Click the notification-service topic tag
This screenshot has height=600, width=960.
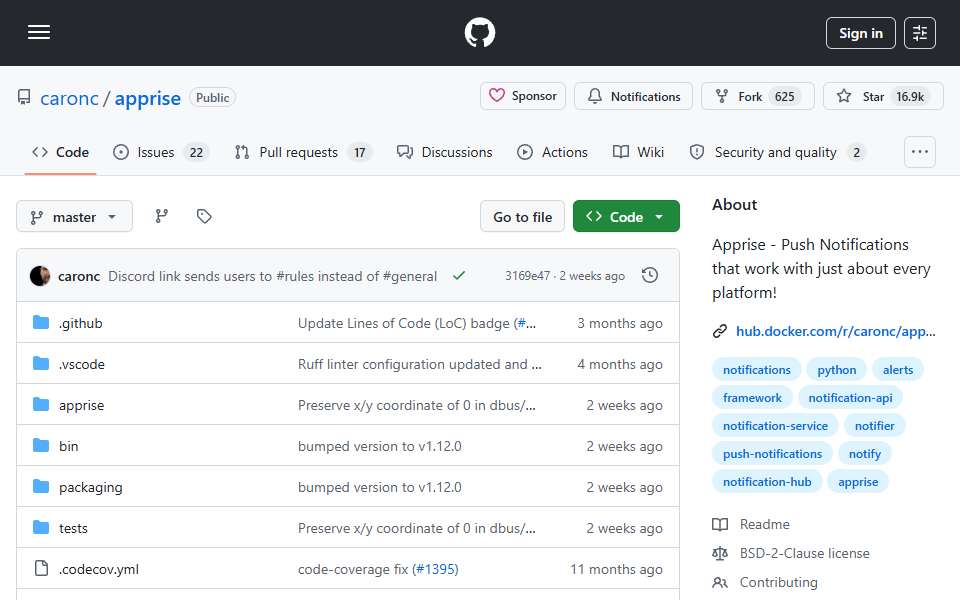coord(775,426)
